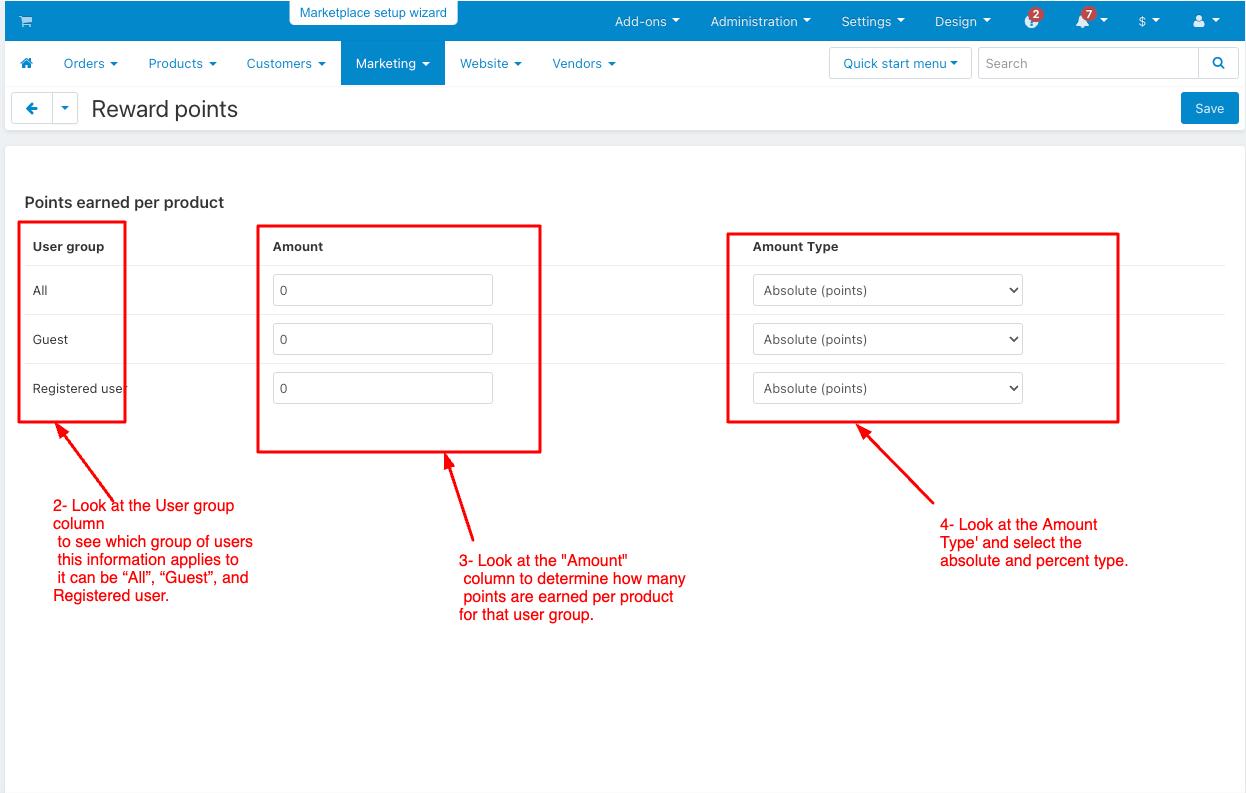Open the Marketing menu
Viewport: 1246px width, 793px height.
(x=392, y=63)
